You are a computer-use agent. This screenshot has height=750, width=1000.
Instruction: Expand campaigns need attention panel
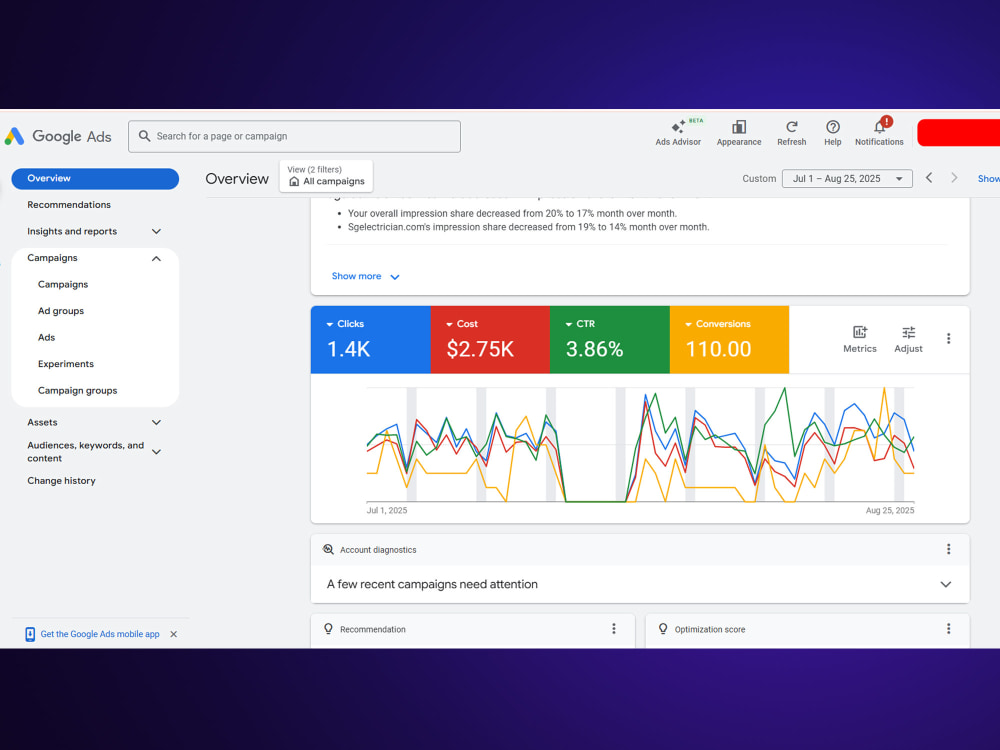click(x=946, y=584)
